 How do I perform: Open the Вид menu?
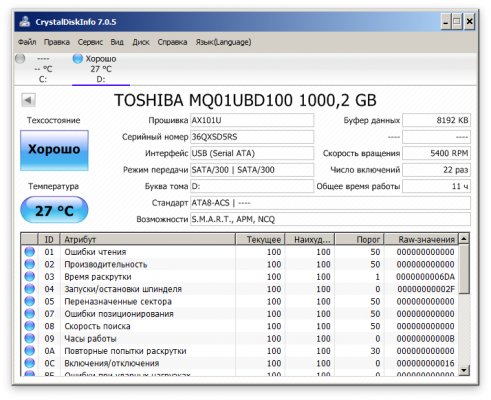tap(117, 42)
